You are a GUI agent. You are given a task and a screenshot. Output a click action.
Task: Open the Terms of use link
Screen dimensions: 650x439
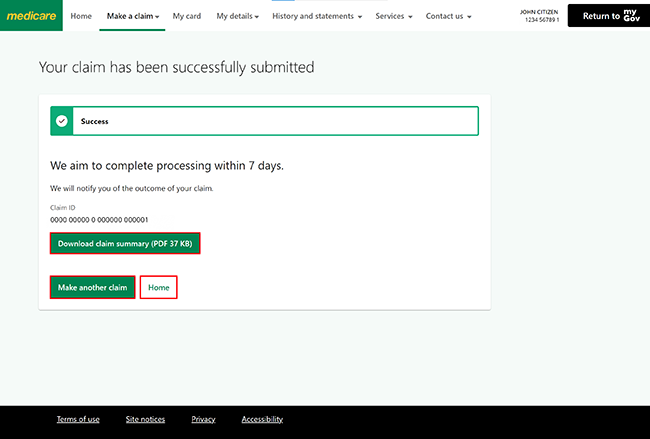click(x=78, y=419)
